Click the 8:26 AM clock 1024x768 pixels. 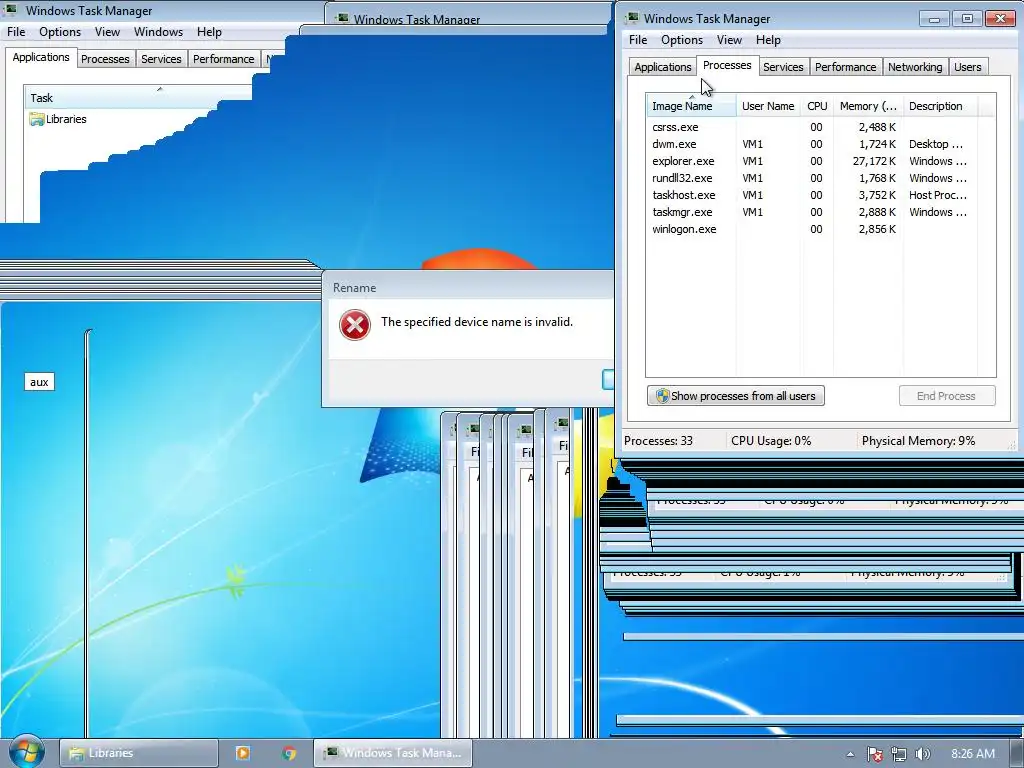pyautogui.click(x=972, y=754)
